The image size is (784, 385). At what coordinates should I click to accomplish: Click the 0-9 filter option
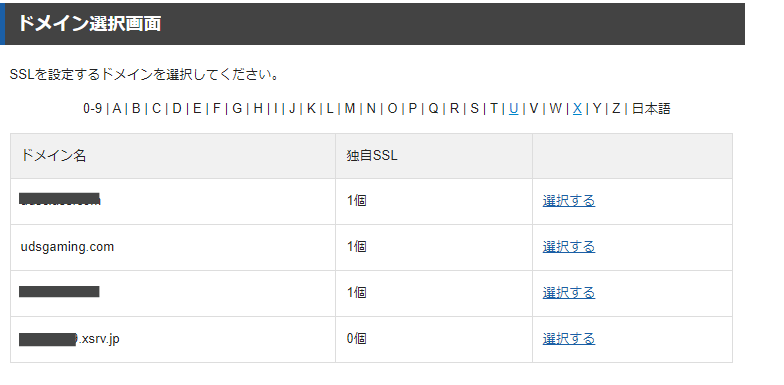tap(92, 108)
